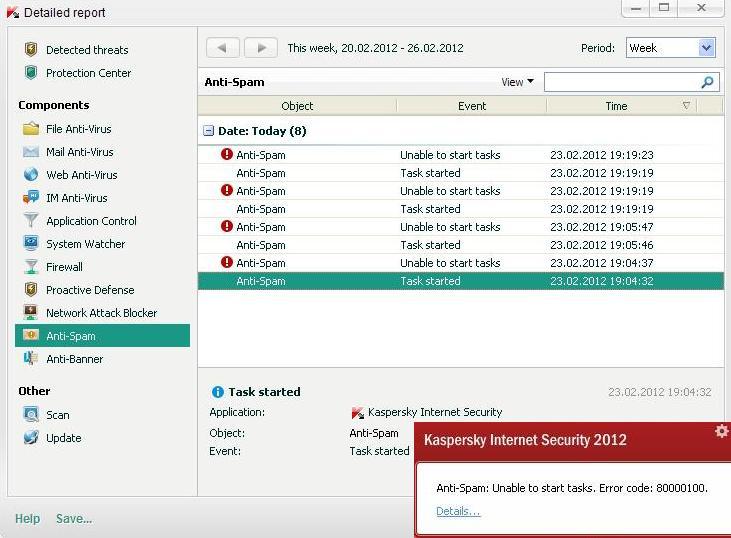Click the error icon on 19:19:23 row
731x538 pixels.
(x=227, y=154)
